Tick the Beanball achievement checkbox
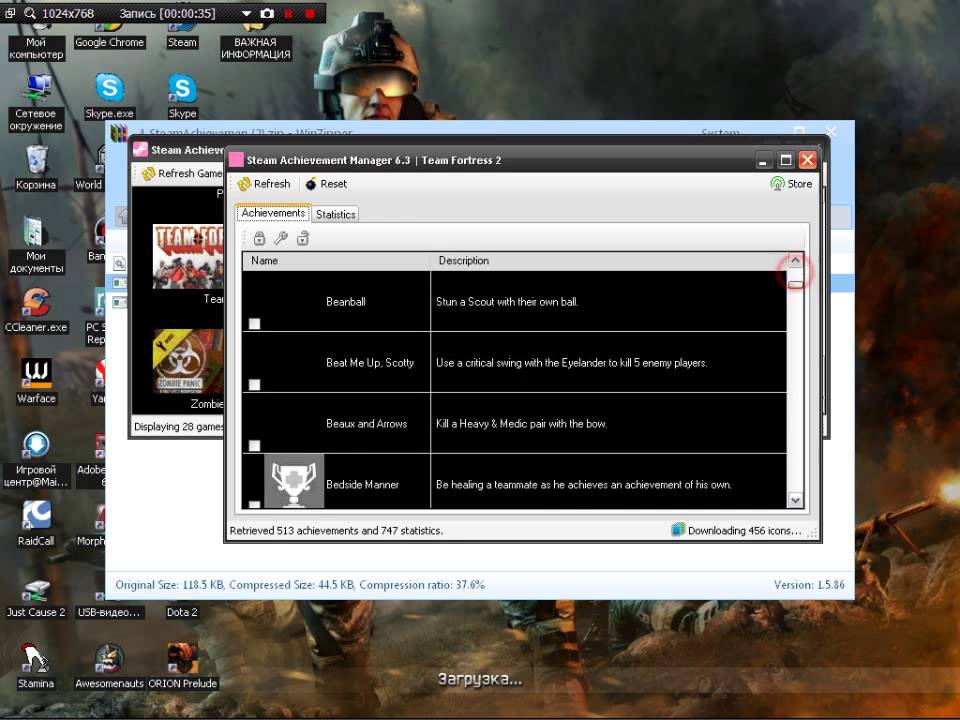Viewport: 960px width, 720px height. click(x=255, y=324)
